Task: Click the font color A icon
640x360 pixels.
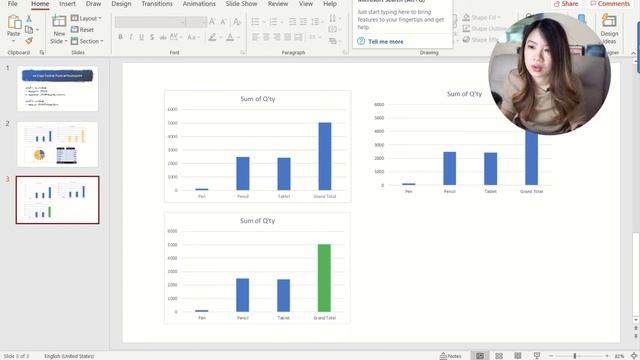Action: pos(230,37)
